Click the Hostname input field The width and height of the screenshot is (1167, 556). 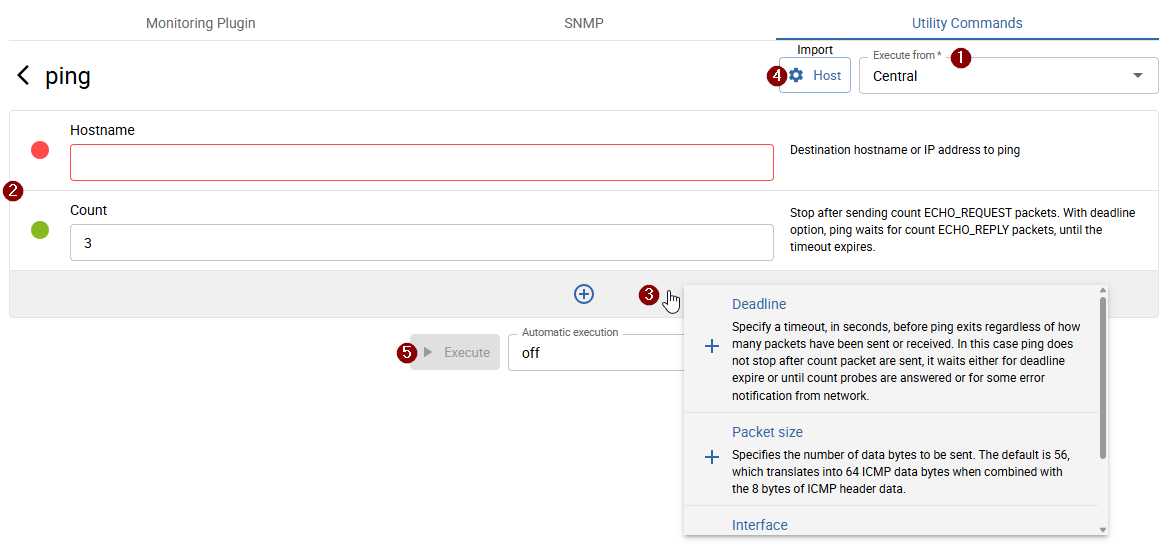point(421,163)
